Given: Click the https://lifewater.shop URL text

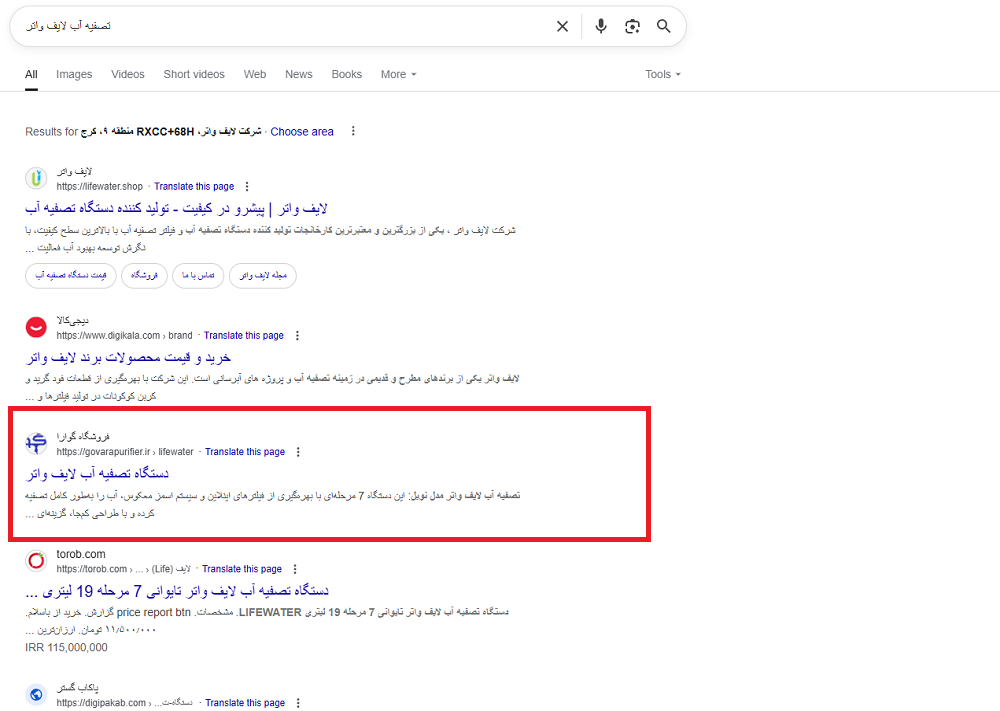Looking at the screenshot, I should point(99,187).
